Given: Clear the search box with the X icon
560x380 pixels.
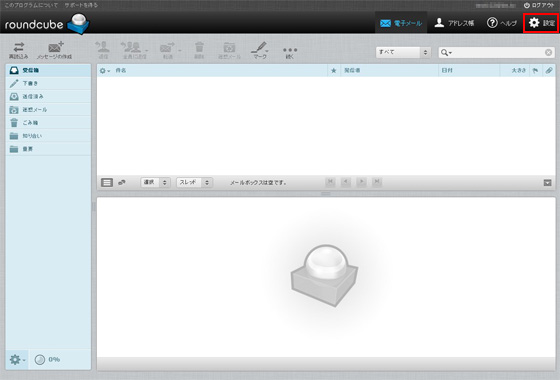Looking at the screenshot, I should tap(549, 52).
